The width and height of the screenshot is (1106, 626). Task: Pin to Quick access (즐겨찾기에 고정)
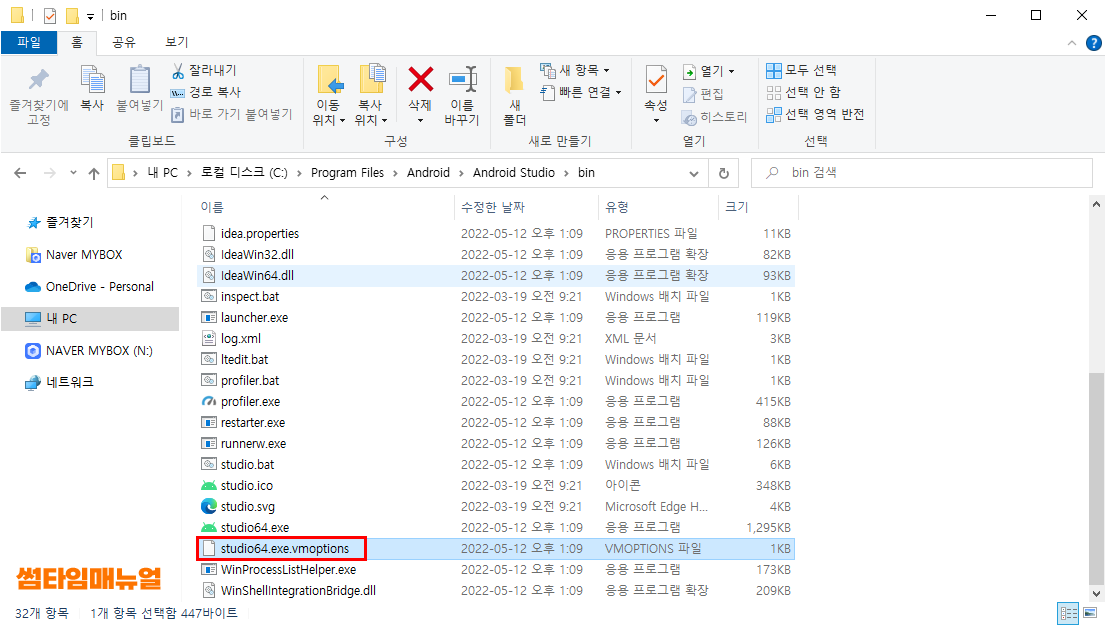[x=39, y=97]
